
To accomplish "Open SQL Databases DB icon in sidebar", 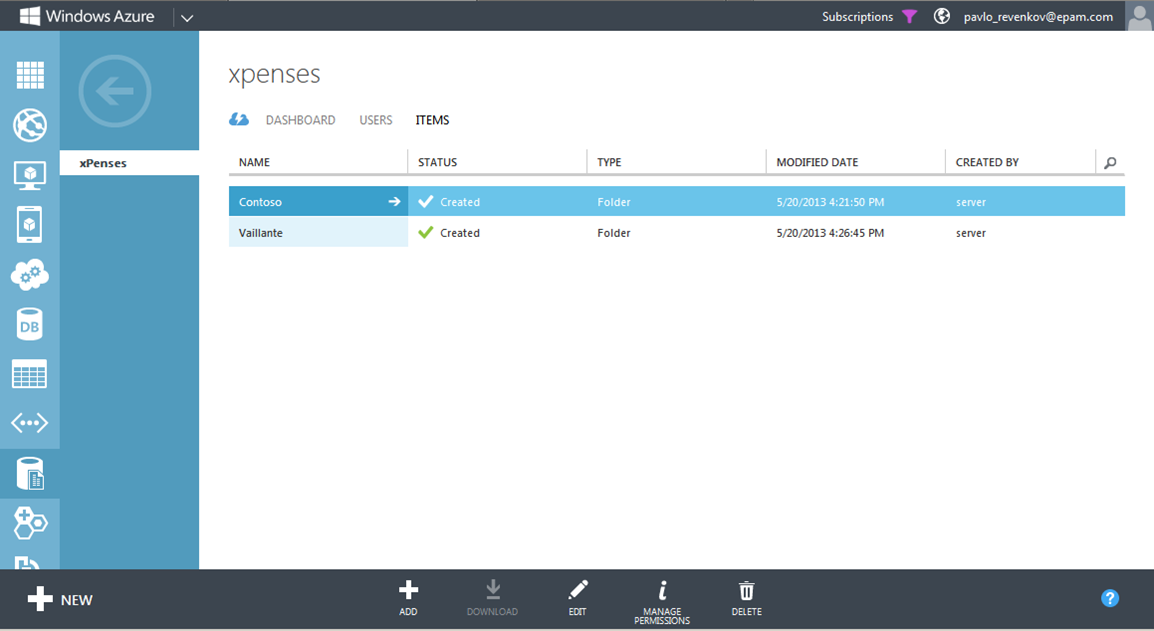I will 29,325.
